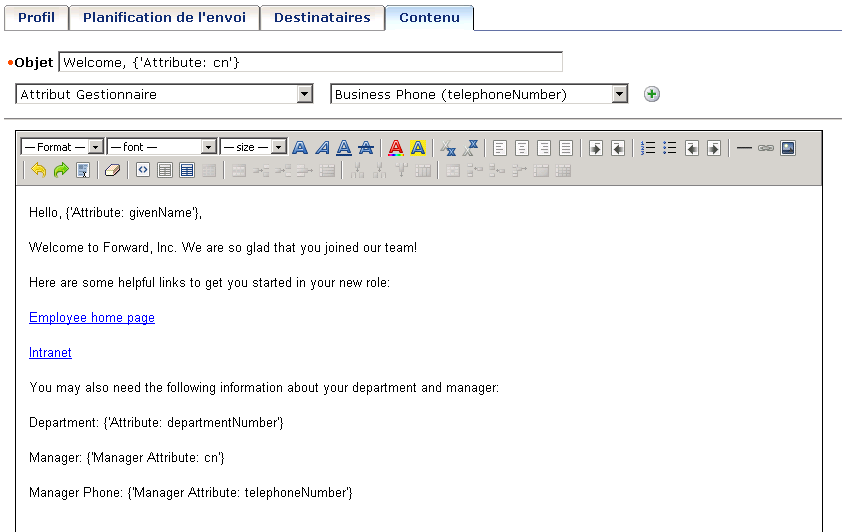Image resolution: width=842 pixels, height=532 pixels.
Task: Add attribute with the green plus icon
Action: tap(651, 94)
